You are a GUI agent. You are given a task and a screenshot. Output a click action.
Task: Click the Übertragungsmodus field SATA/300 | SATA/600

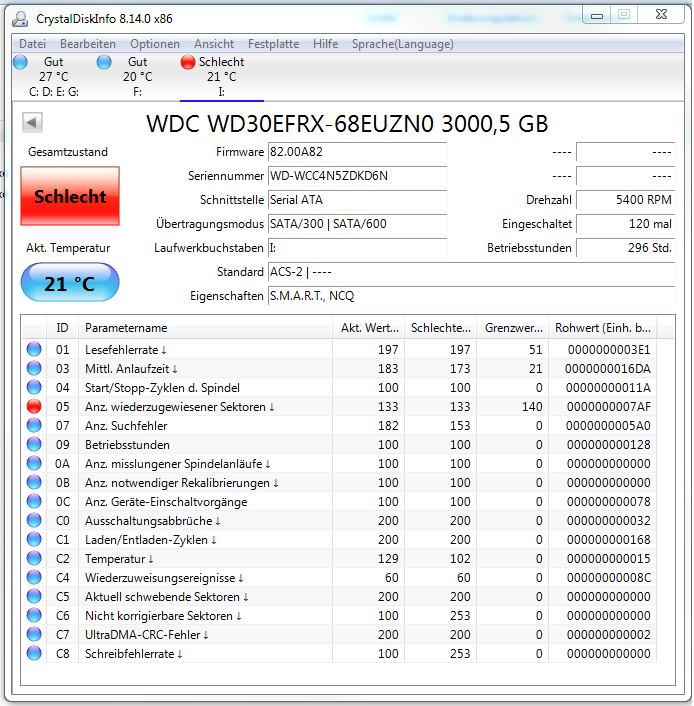pos(358,224)
